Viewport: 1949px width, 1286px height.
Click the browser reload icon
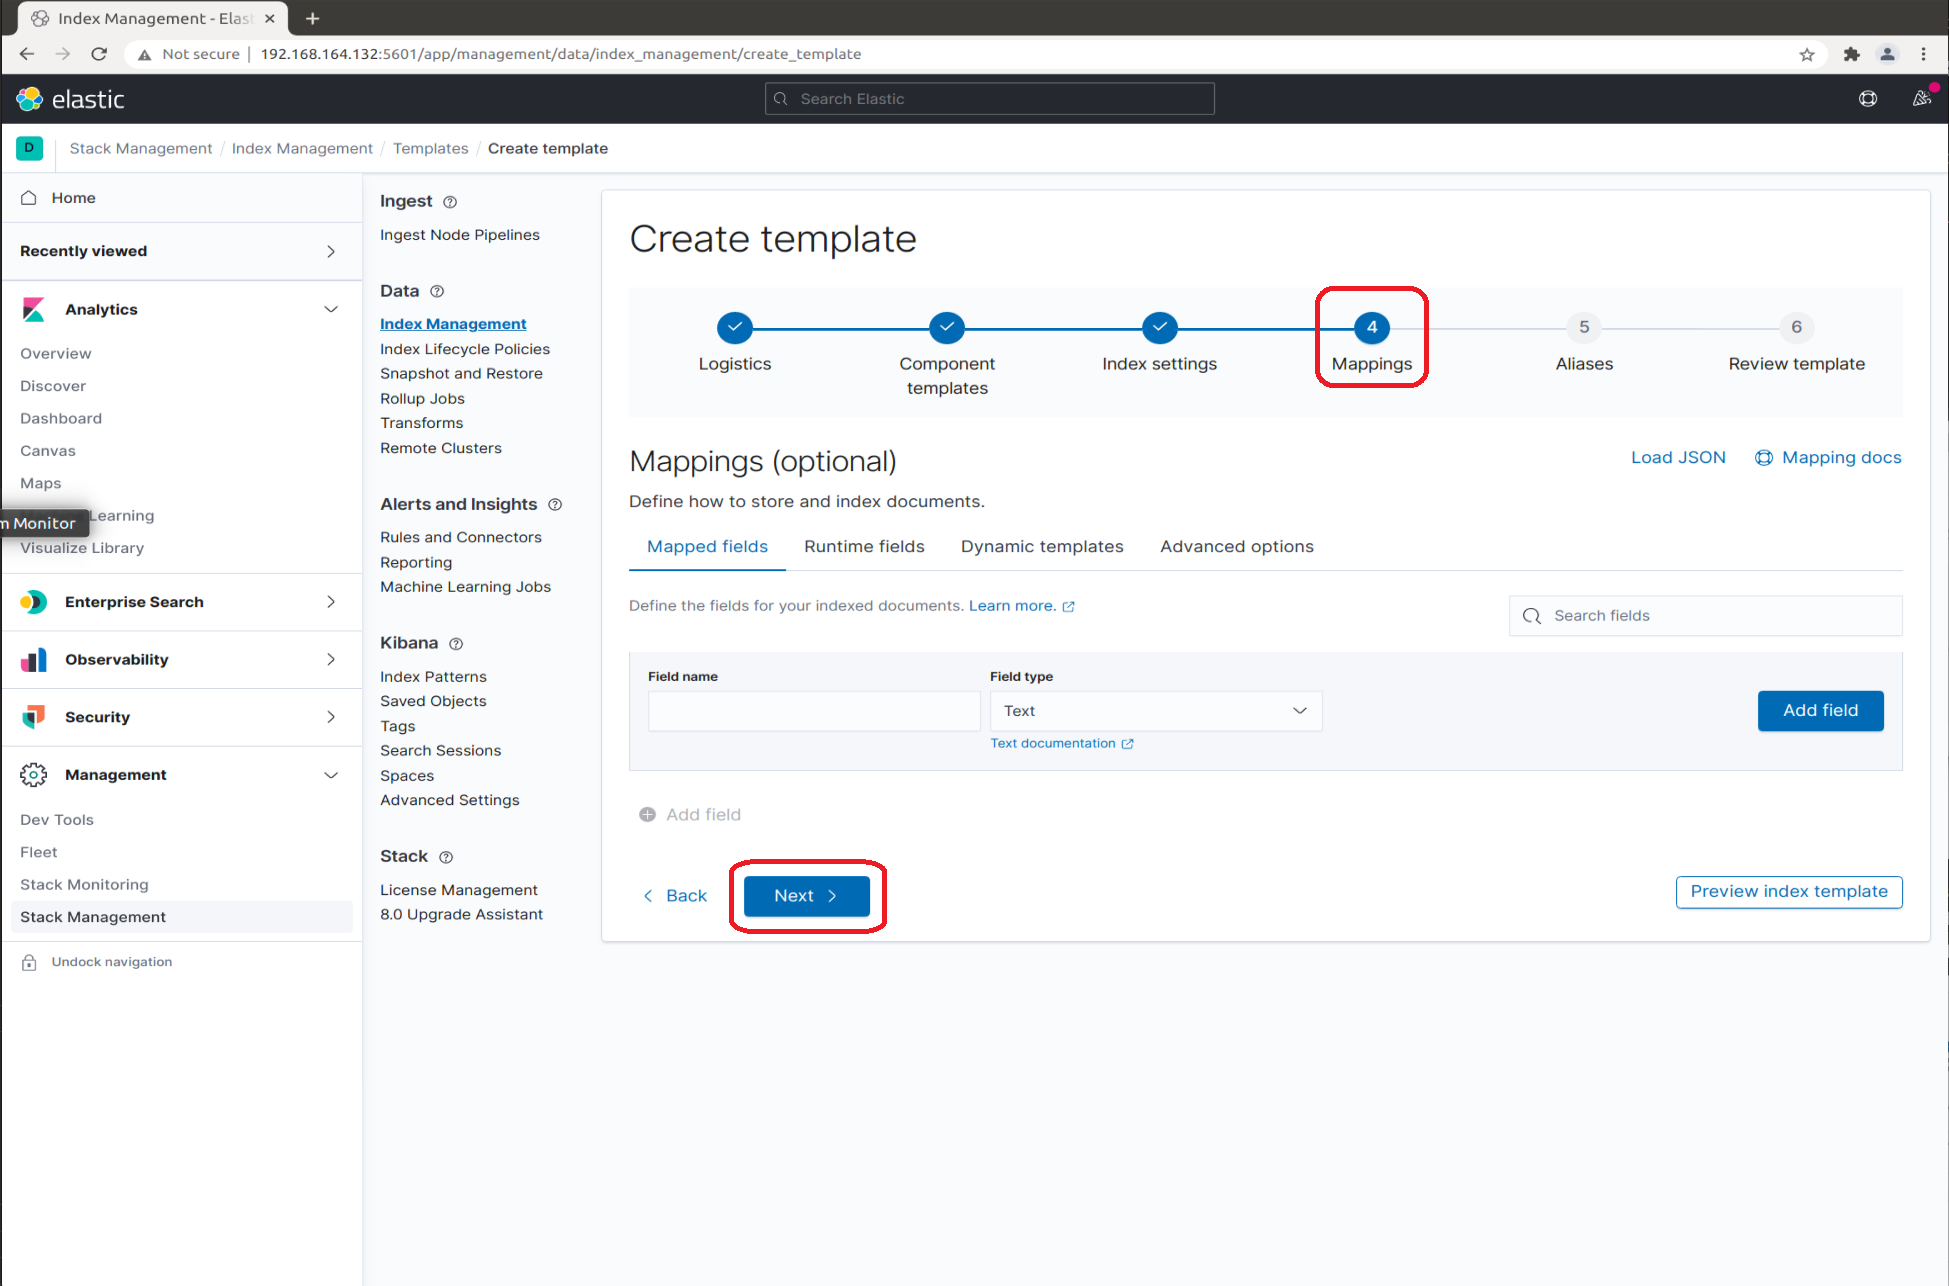[99, 54]
